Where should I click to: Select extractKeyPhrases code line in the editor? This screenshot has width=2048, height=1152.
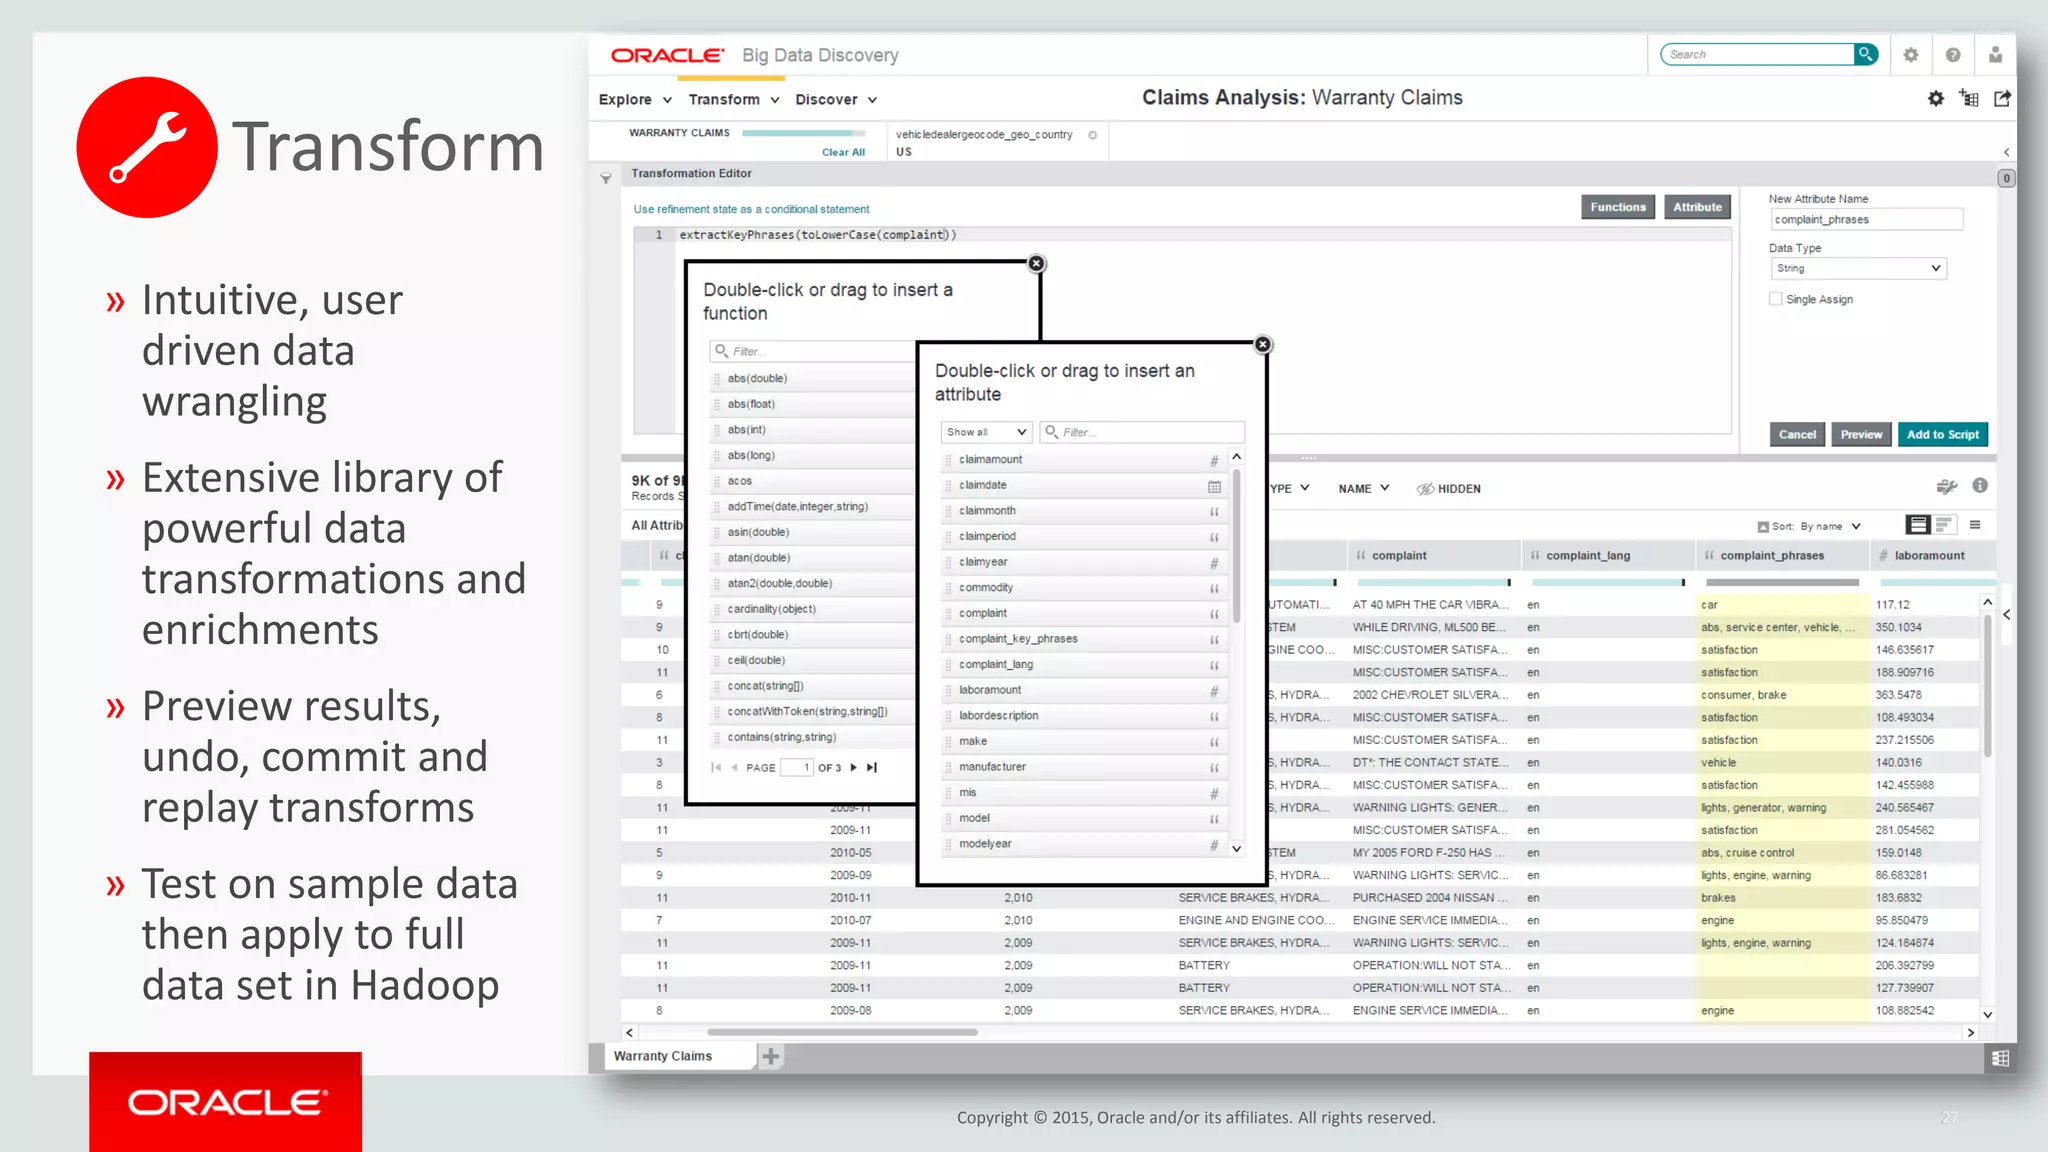point(818,235)
